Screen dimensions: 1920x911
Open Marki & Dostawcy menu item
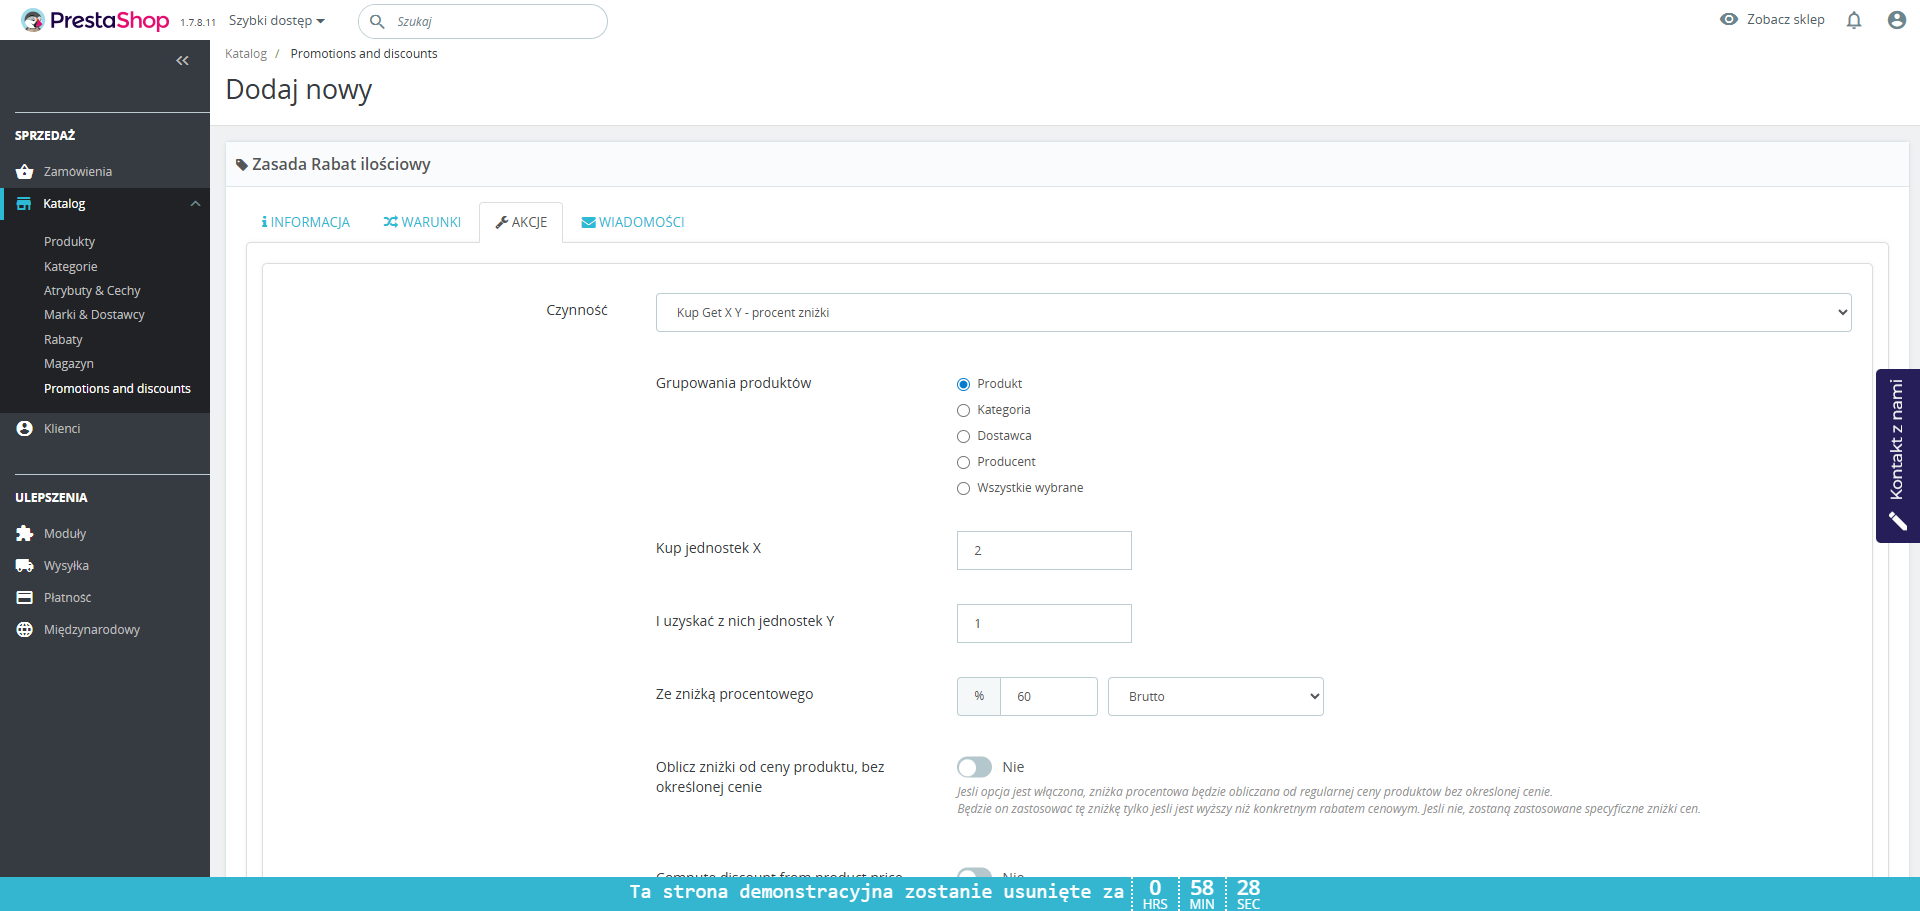[94, 315]
